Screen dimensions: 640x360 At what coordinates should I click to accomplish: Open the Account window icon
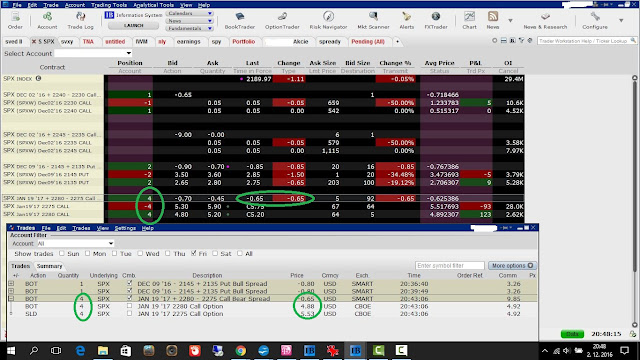click(47, 20)
